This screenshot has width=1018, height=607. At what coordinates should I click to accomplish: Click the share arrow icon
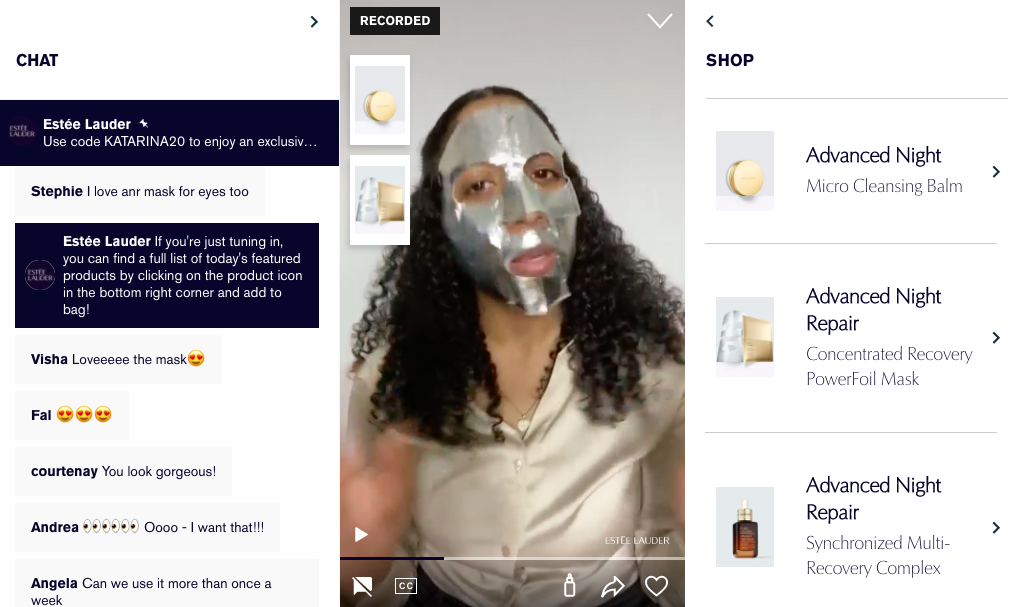612,587
